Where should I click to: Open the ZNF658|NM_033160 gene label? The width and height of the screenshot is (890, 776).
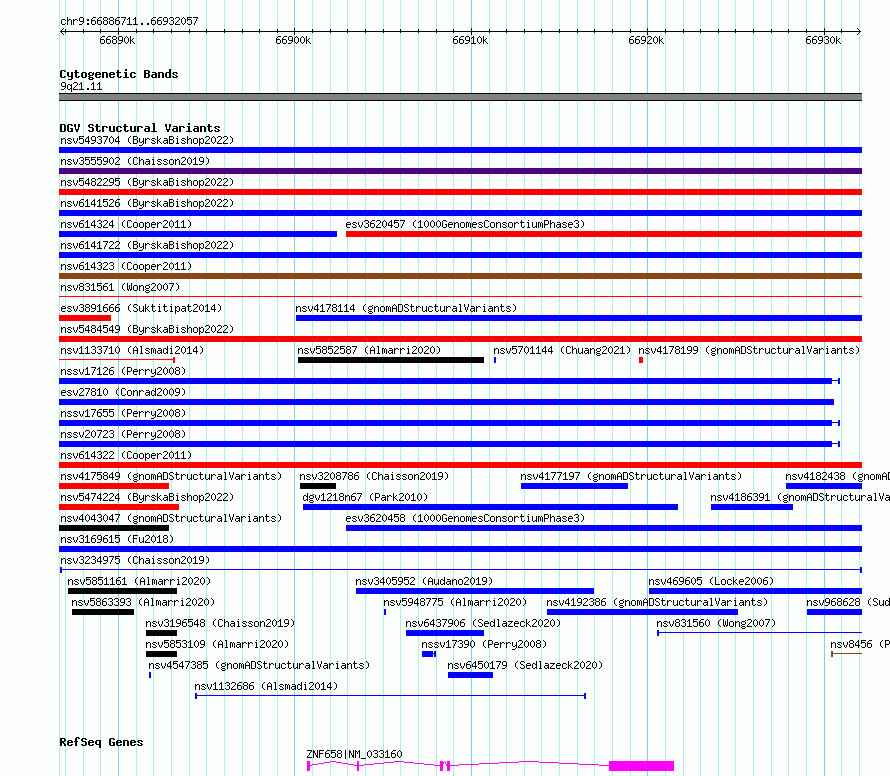tap(354, 754)
